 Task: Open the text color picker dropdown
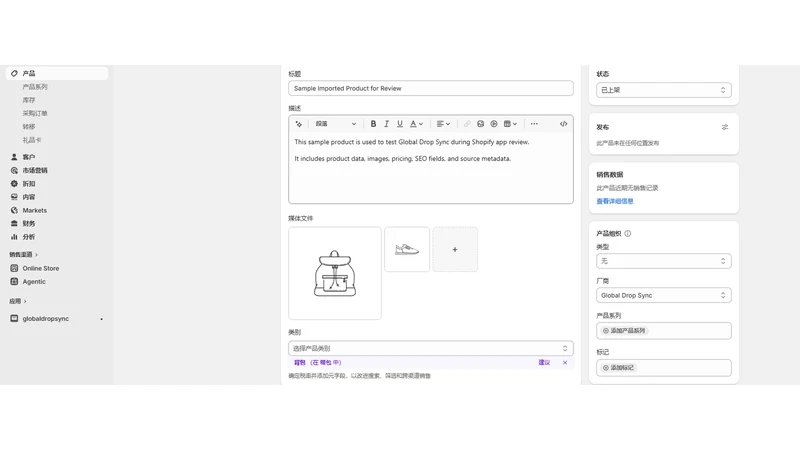tap(416, 124)
